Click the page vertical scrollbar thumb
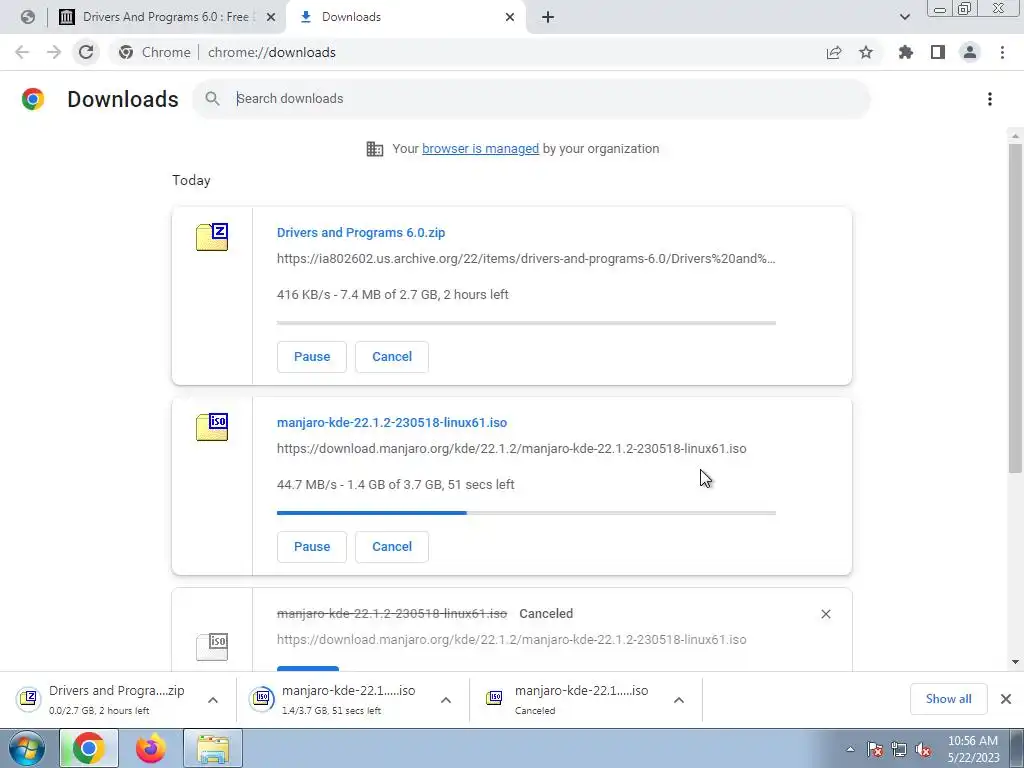1024x768 pixels. [x=1015, y=307]
